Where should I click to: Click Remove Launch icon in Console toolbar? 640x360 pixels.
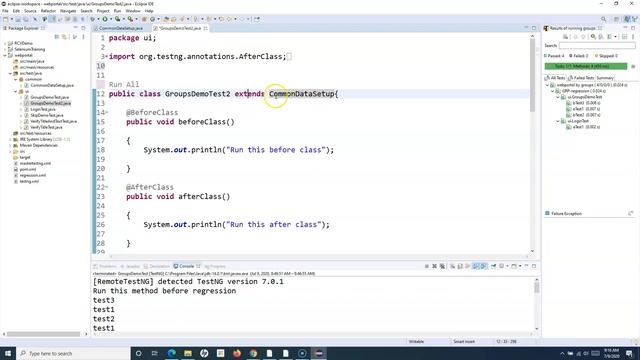[434, 266]
